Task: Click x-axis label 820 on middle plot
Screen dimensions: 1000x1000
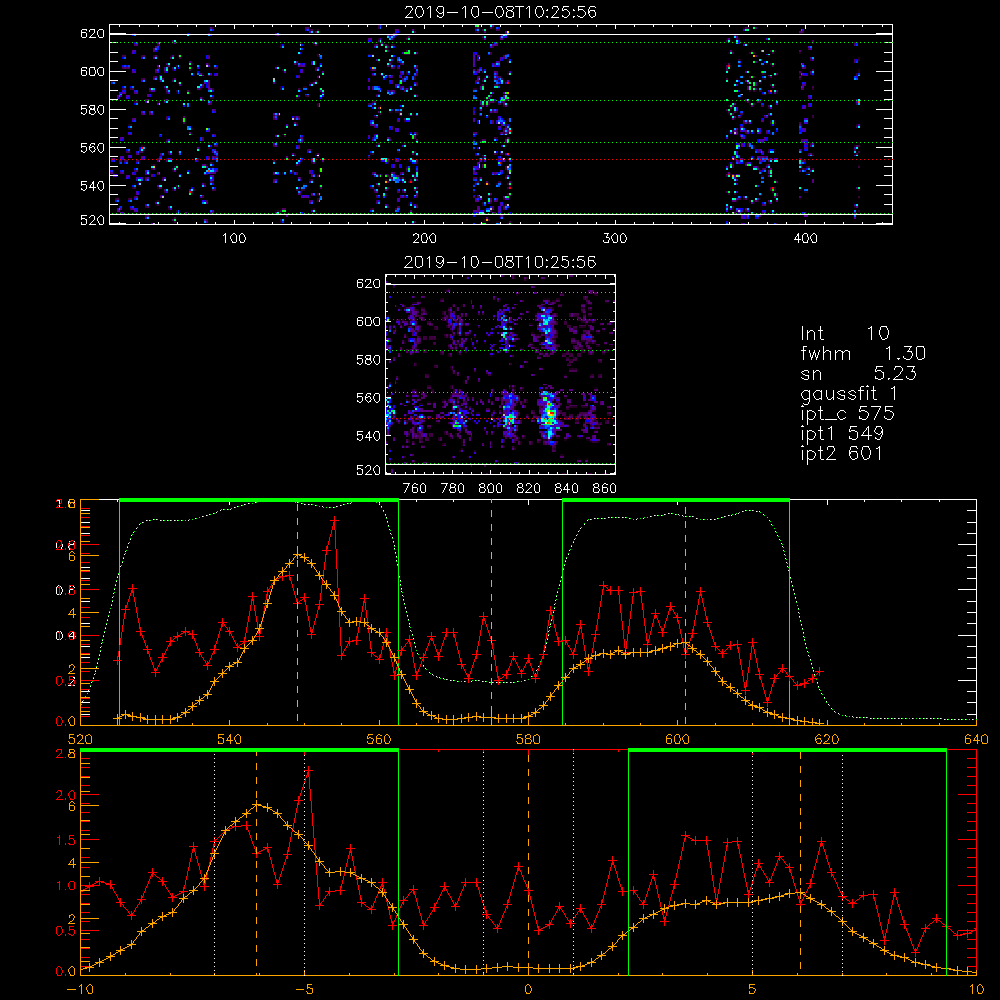Action: pos(529,489)
